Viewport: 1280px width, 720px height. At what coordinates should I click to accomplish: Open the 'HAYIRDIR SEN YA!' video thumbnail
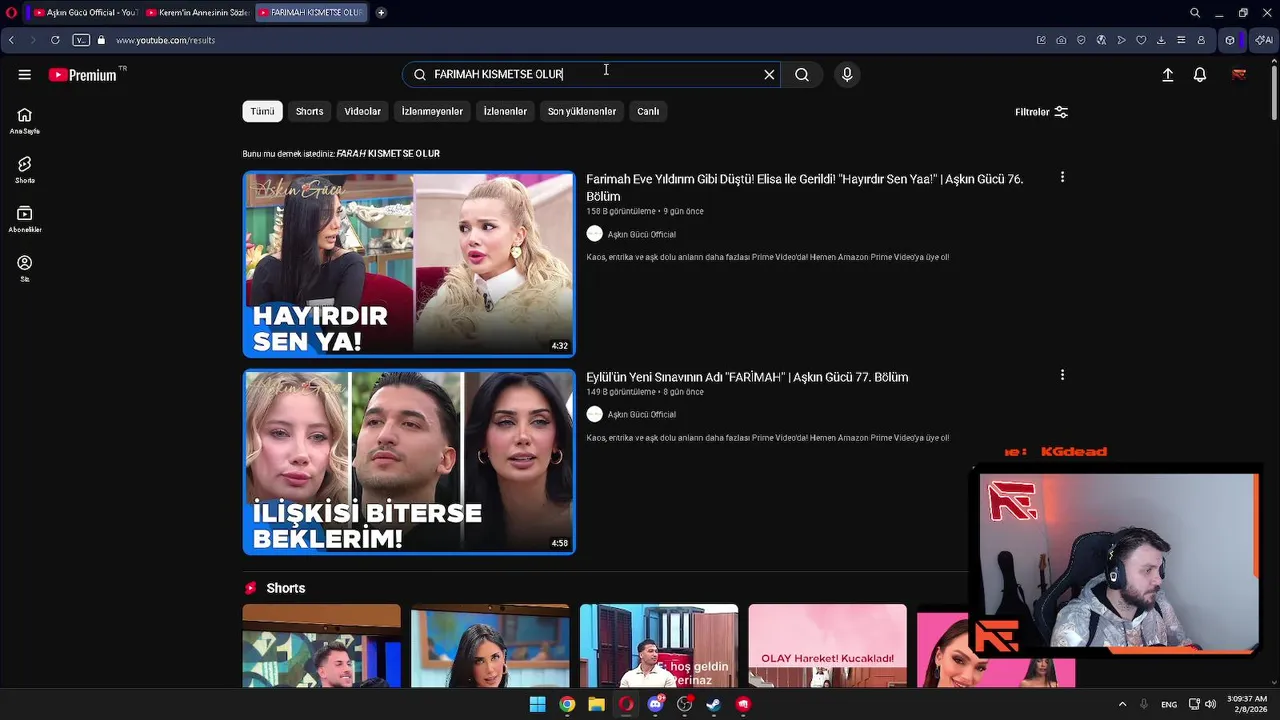tap(409, 264)
